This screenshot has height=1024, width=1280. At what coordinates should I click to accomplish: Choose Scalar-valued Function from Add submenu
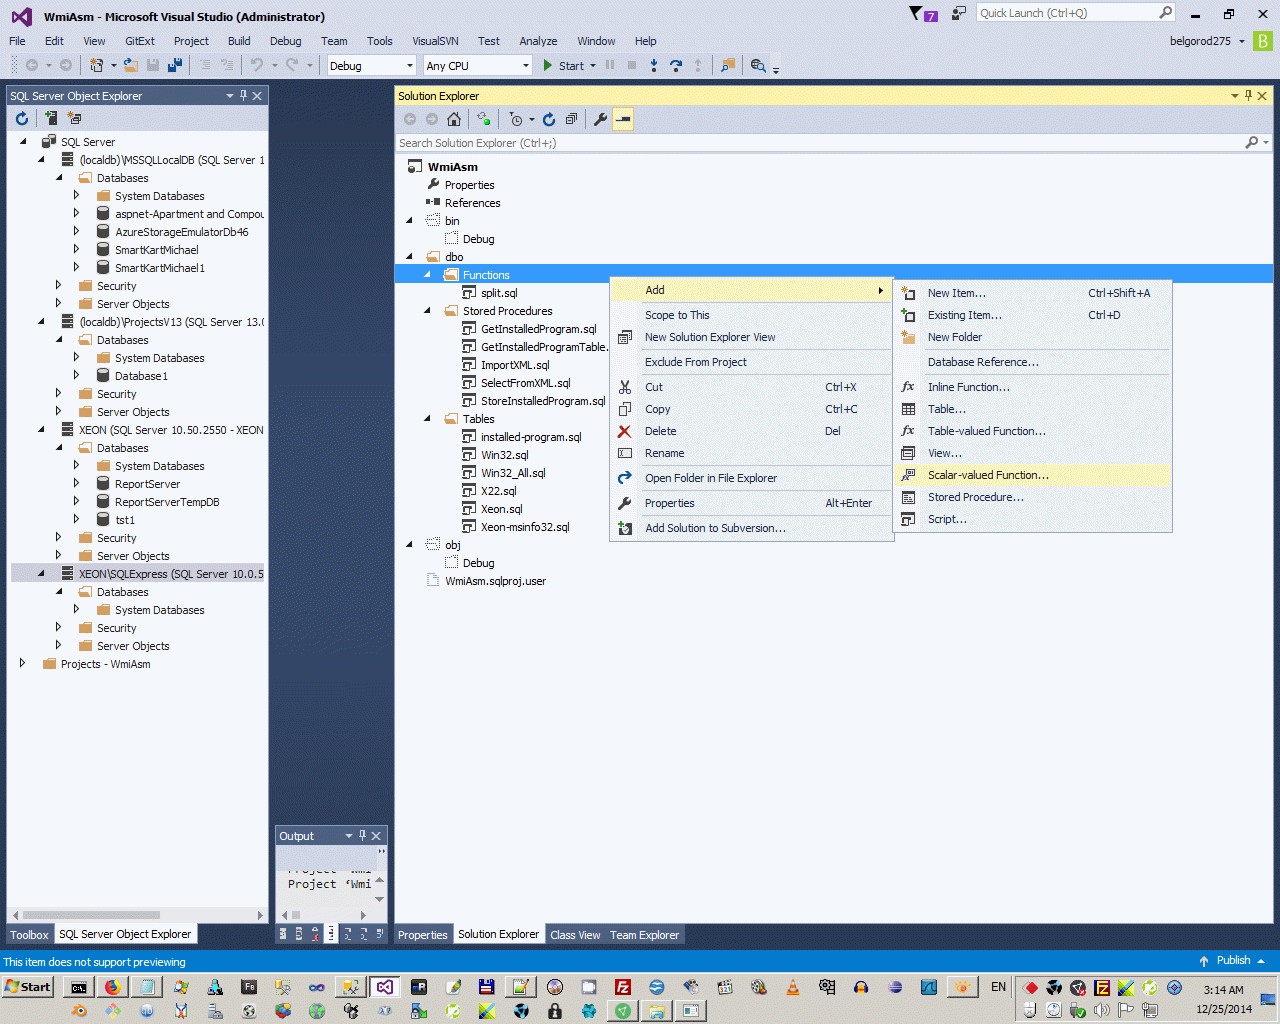point(1032,475)
